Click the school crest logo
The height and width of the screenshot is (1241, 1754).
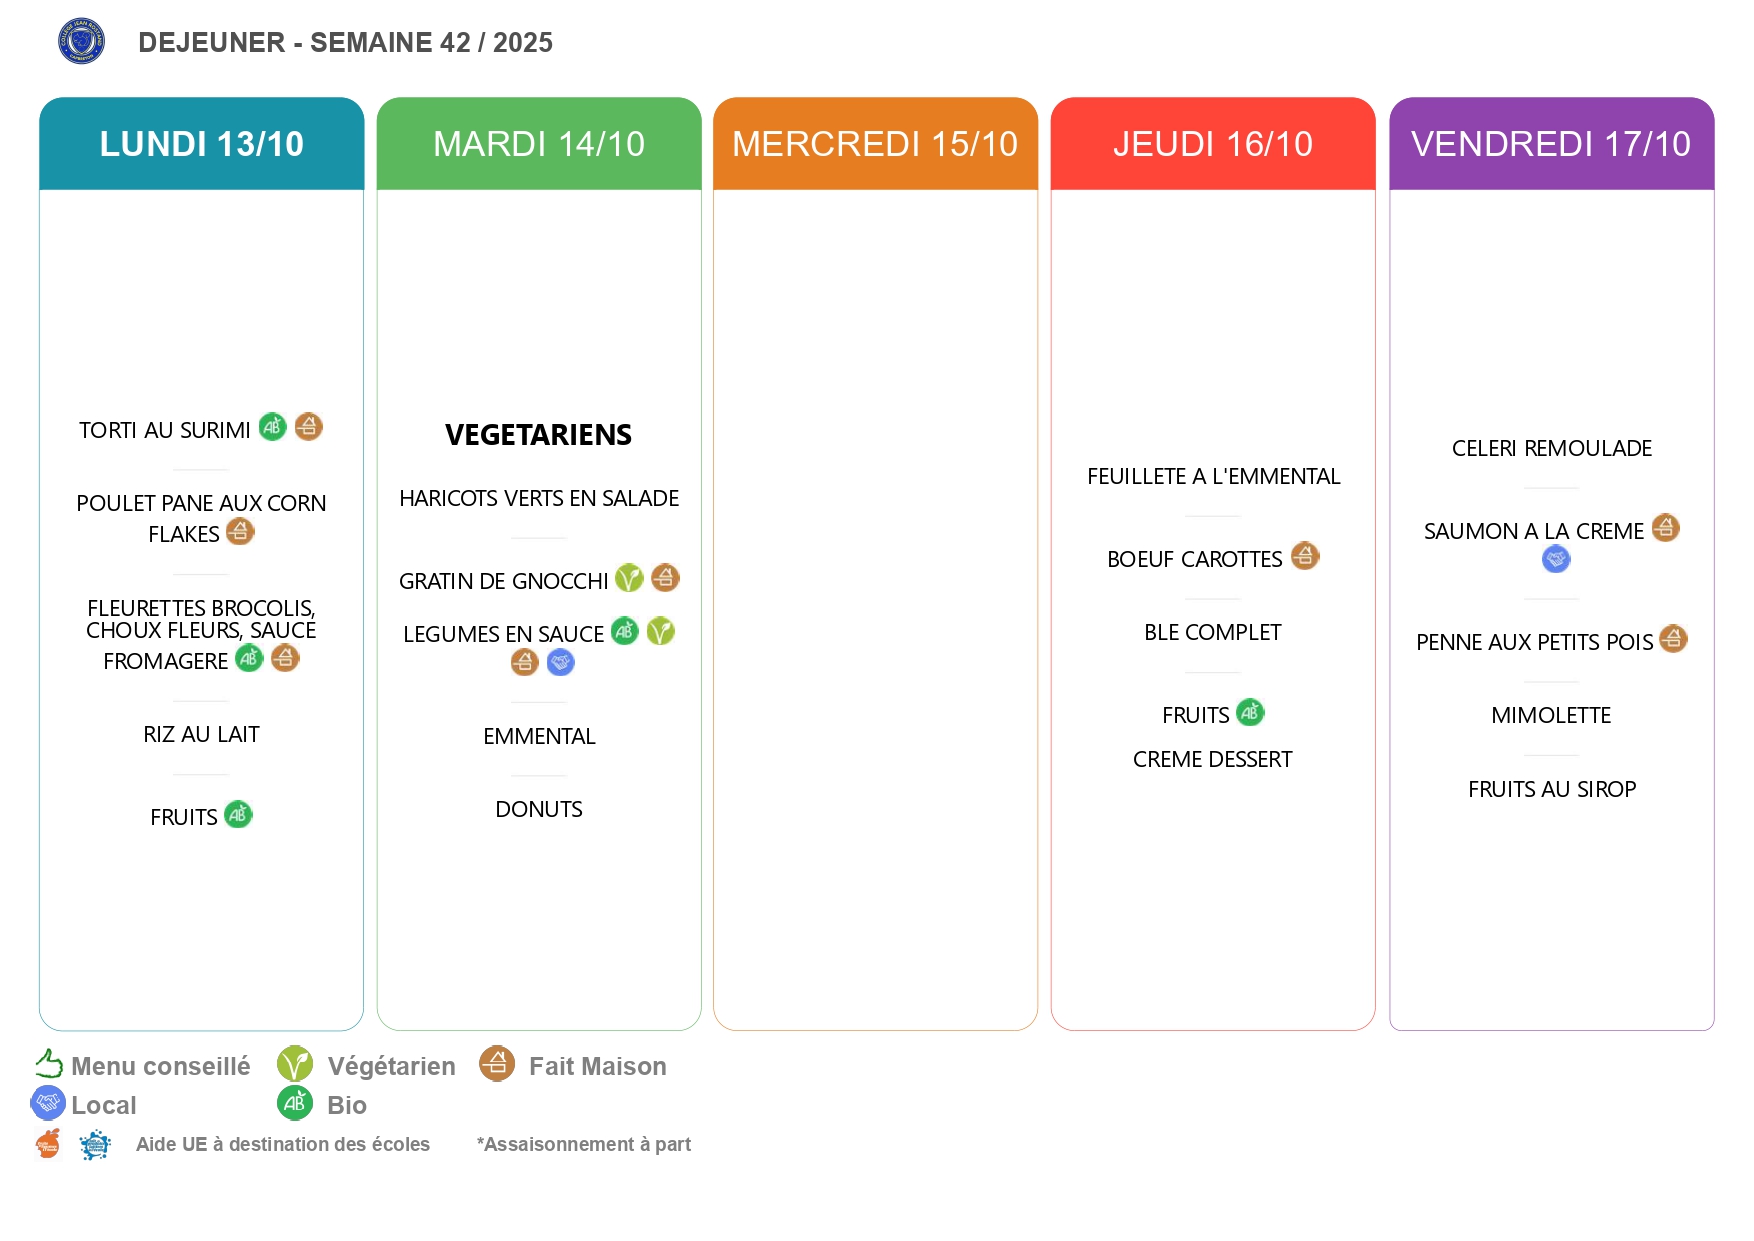[81, 41]
